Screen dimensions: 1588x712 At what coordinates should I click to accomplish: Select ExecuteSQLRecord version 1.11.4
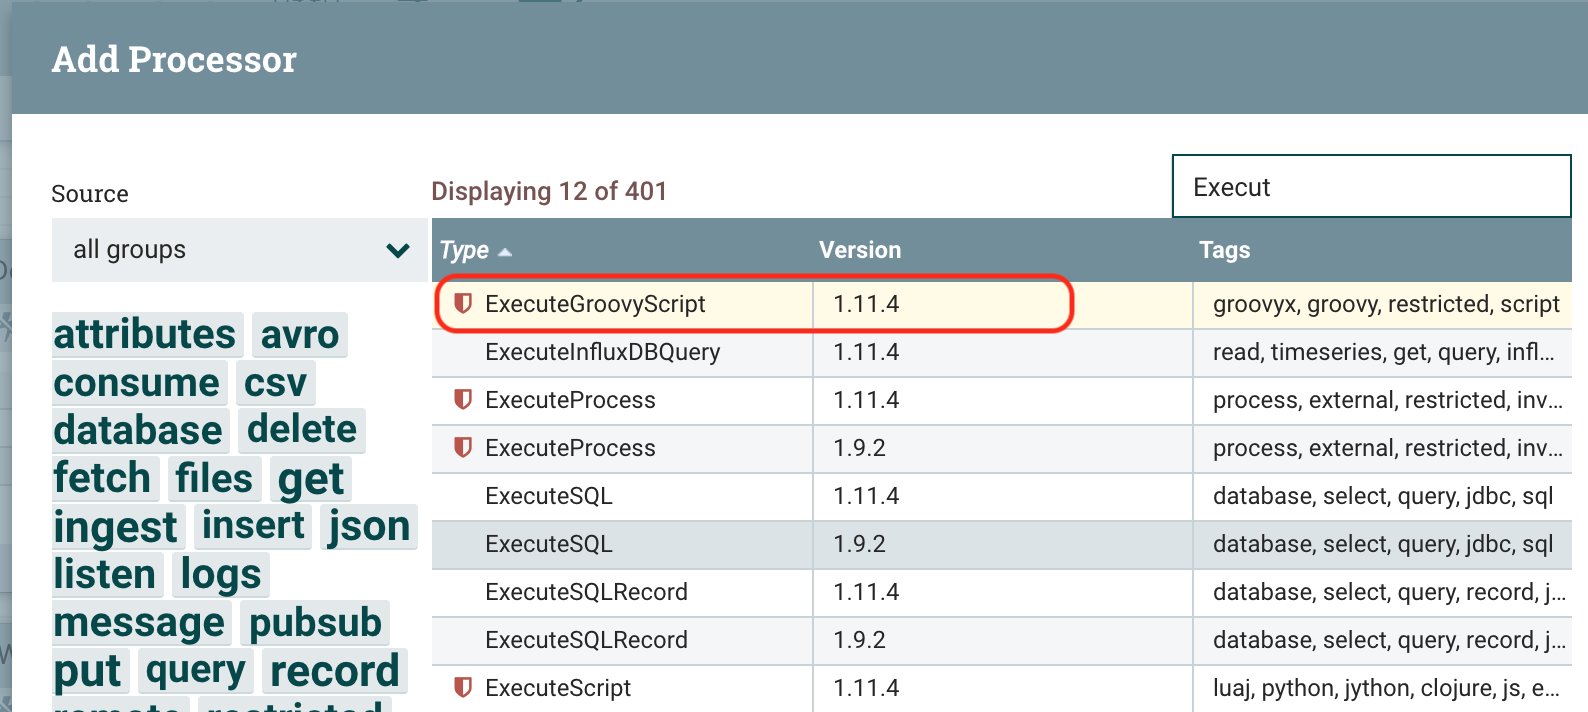point(586,592)
